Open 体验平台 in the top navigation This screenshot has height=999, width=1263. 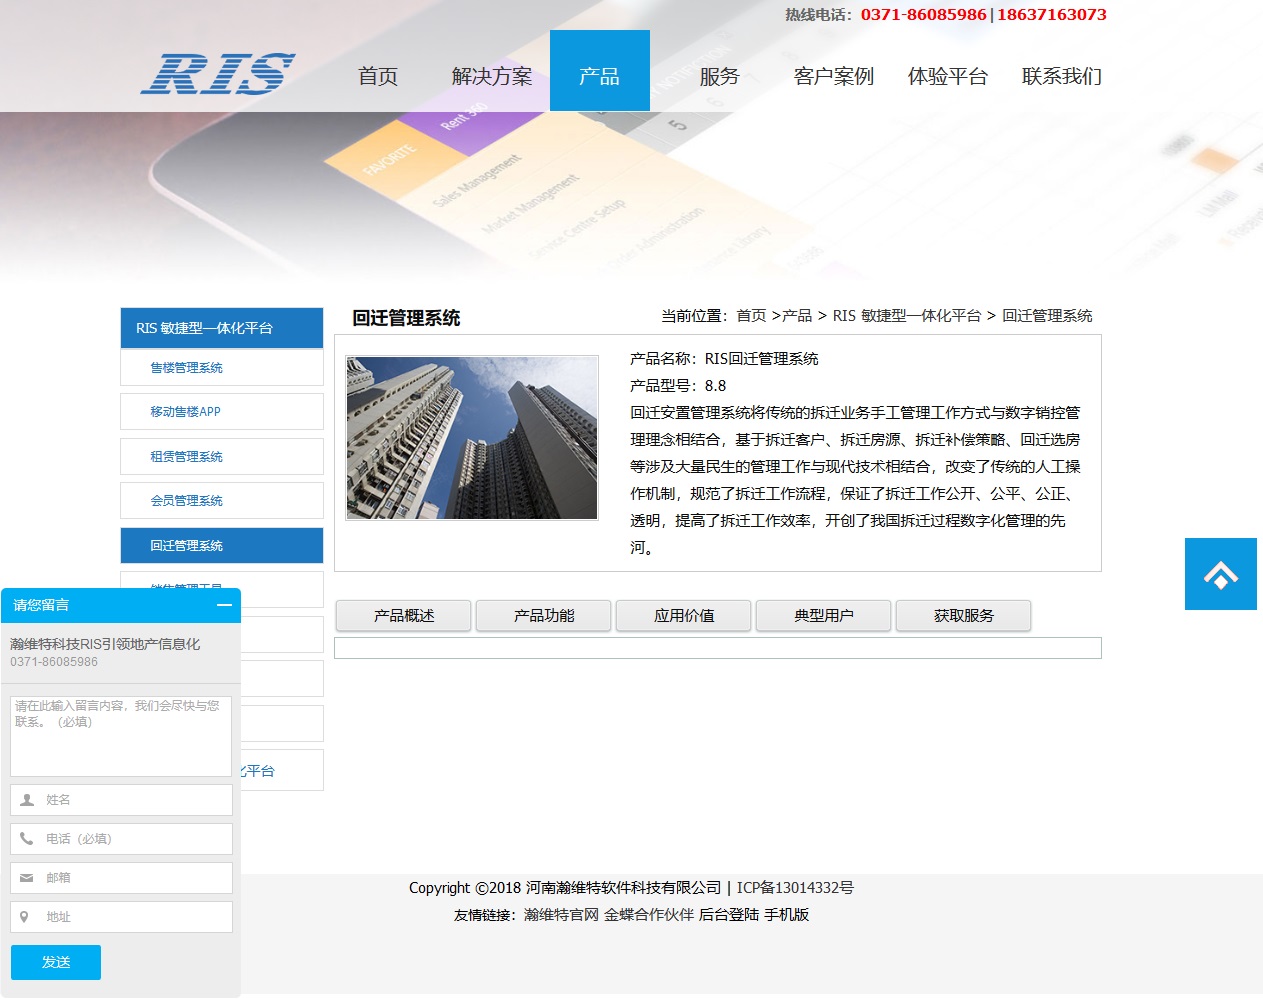click(x=948, y=76)
